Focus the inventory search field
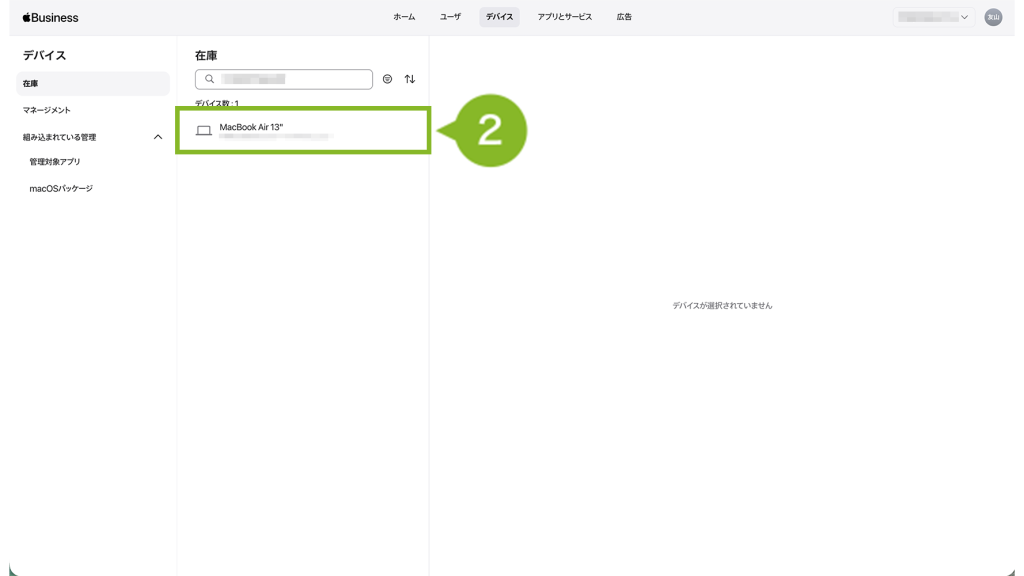Screen dimensions: 1024x576 tap(292, 79)
